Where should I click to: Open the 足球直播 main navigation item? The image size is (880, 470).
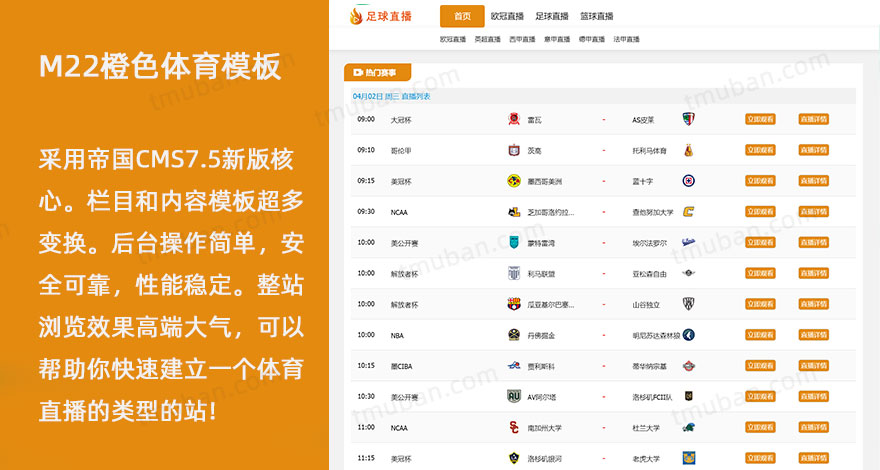[552, 16]
